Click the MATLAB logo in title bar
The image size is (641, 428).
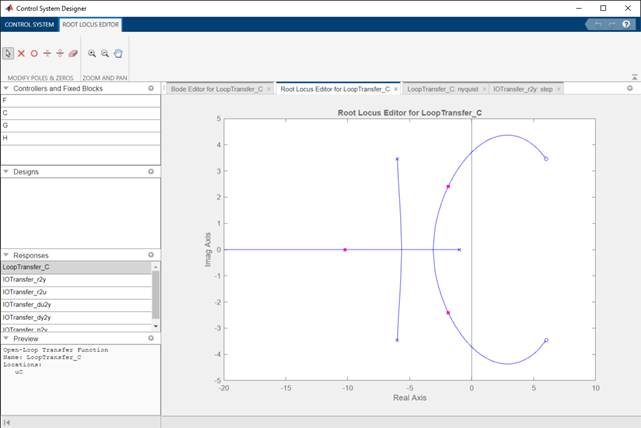[x=9, y=8]
